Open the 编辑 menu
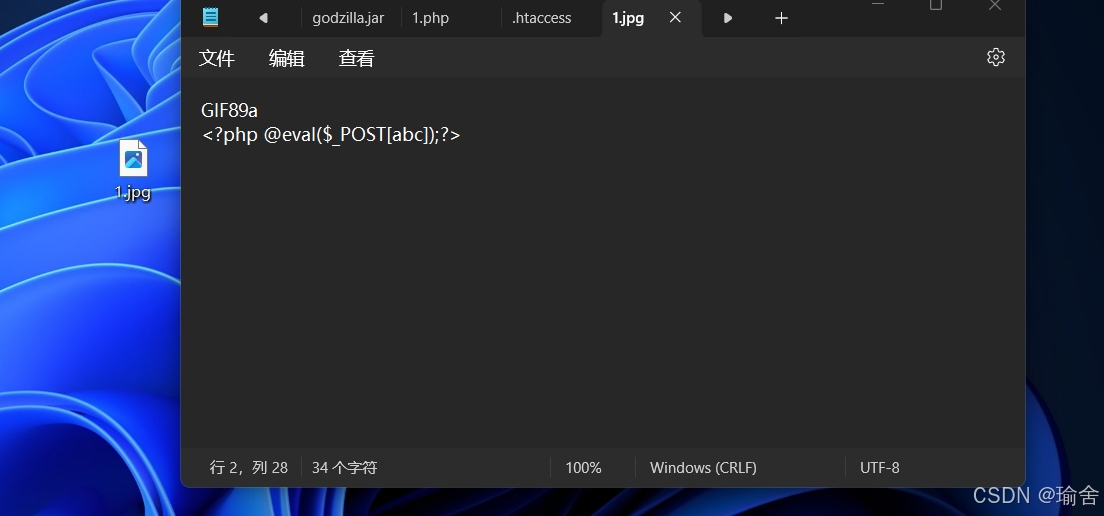This screenshot has width=1104, height=516. tap(287, 58)
